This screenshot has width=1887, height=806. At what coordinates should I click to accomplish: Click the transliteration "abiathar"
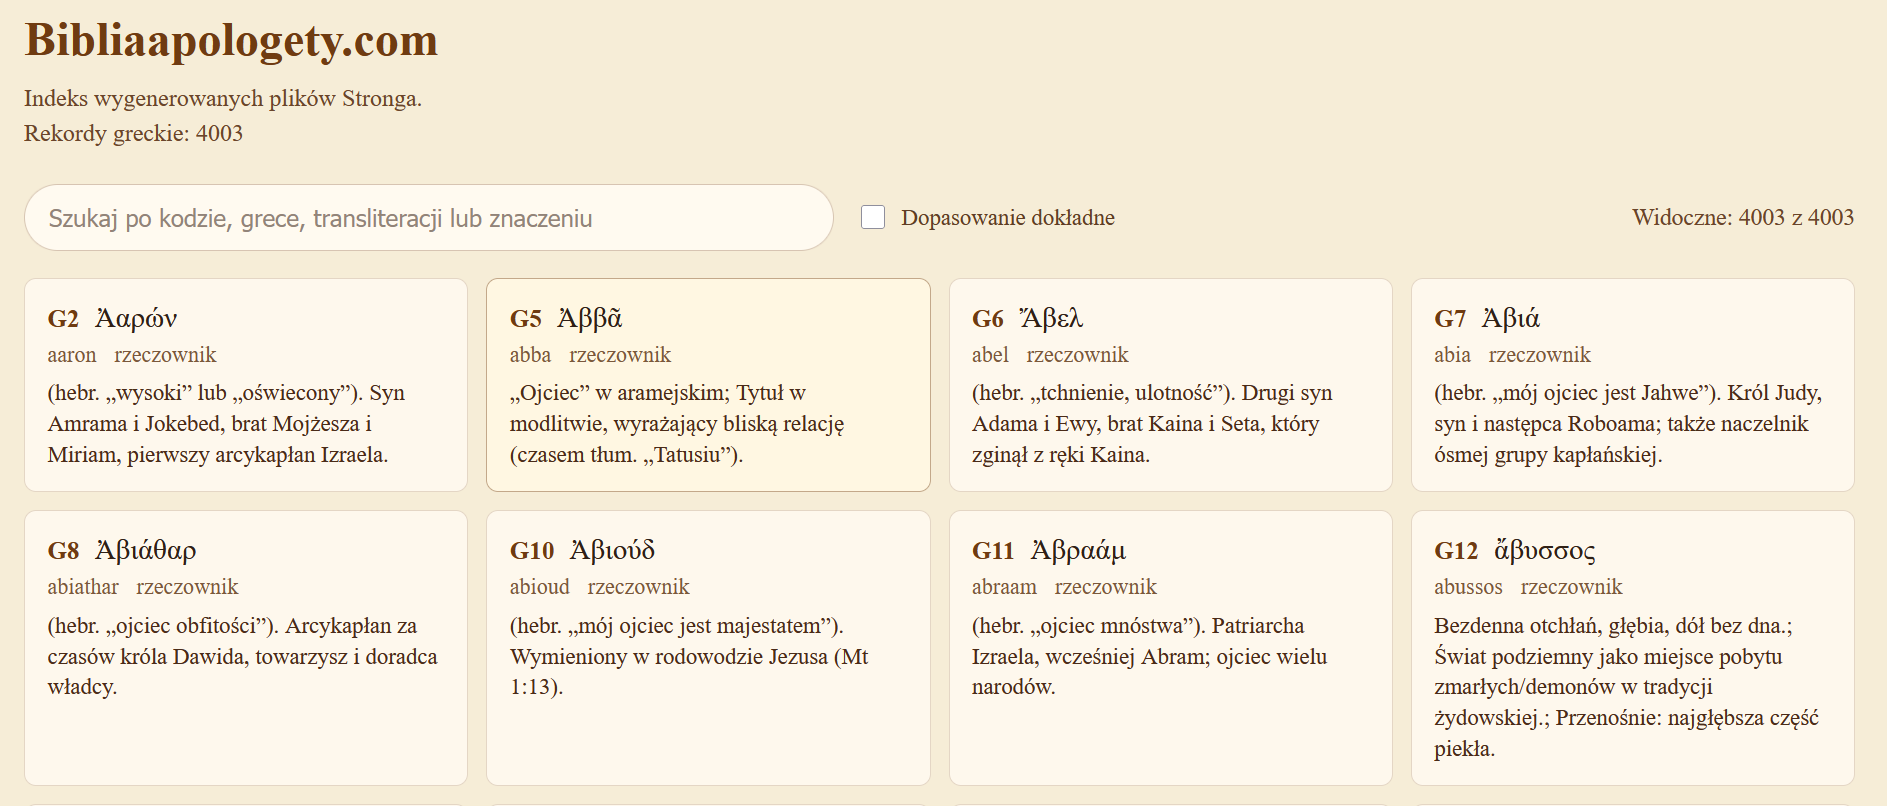83,587
